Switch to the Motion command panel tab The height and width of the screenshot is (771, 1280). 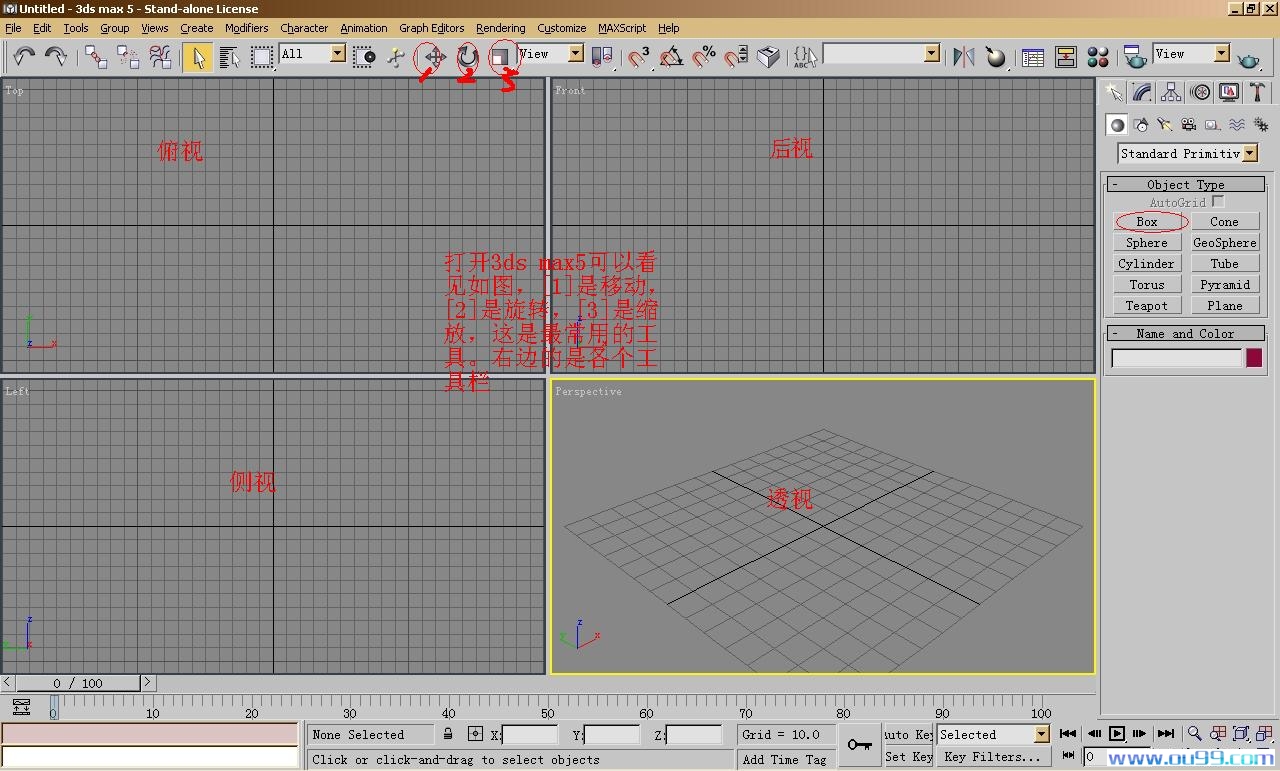point(1200,92)
